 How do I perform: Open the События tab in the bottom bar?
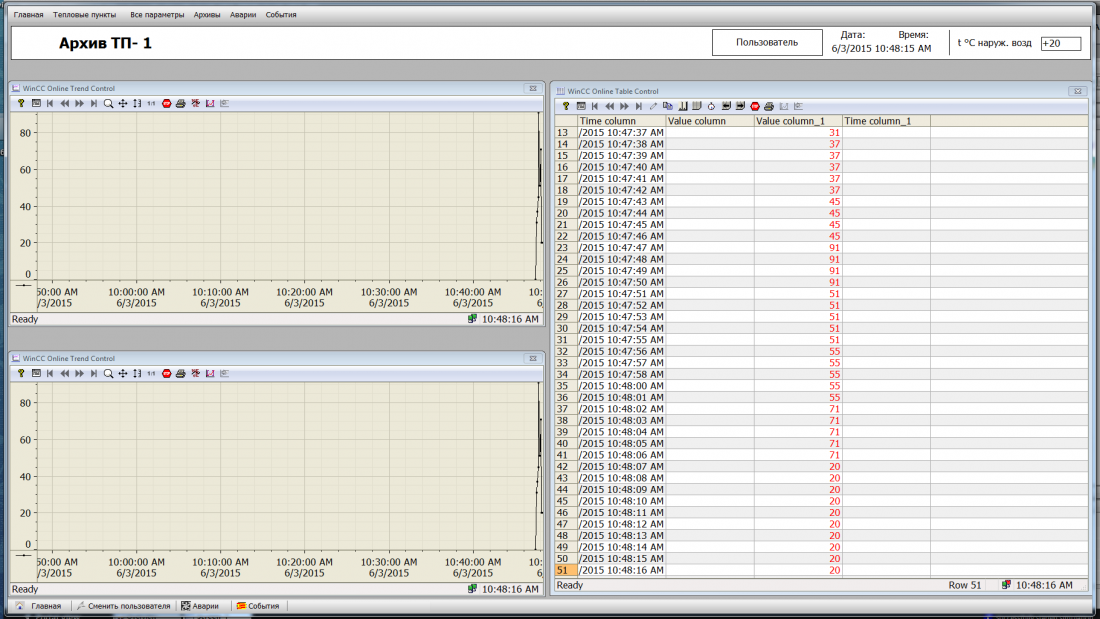257,606
